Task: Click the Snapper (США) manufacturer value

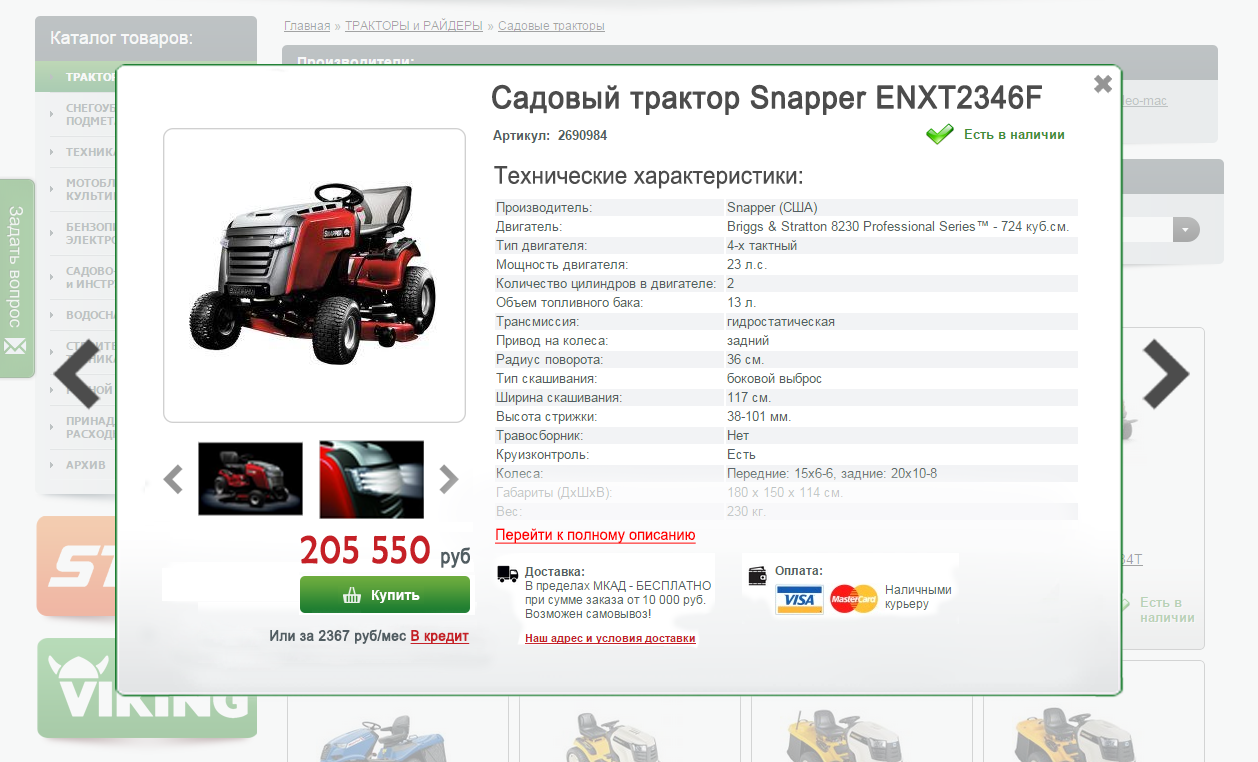Action: pos(772,208)
